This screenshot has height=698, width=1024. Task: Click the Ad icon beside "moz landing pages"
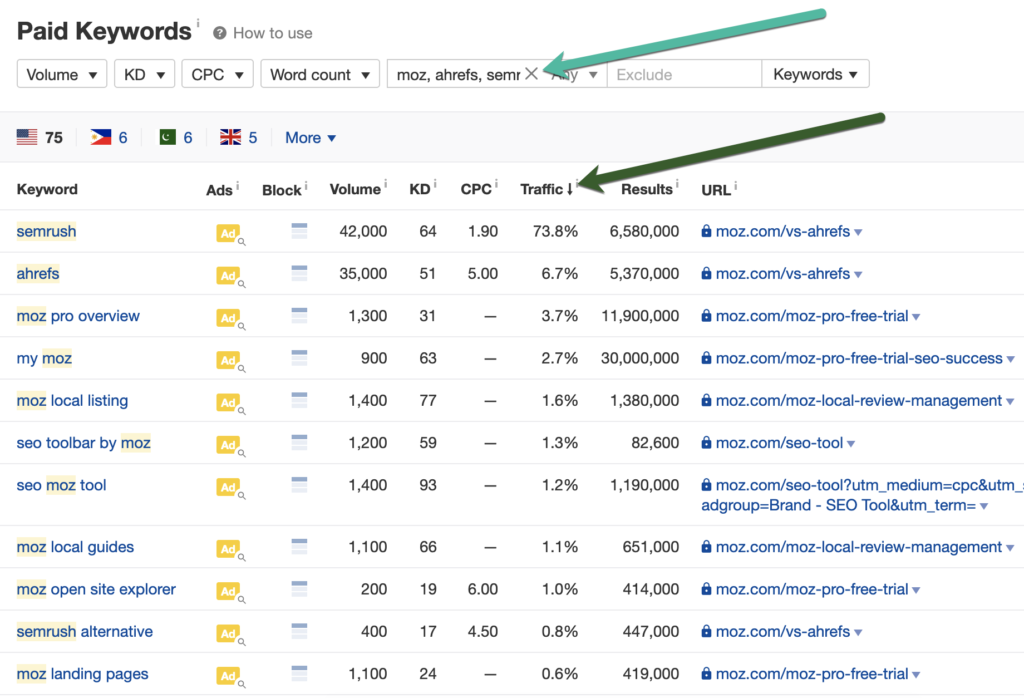point(229,673)
